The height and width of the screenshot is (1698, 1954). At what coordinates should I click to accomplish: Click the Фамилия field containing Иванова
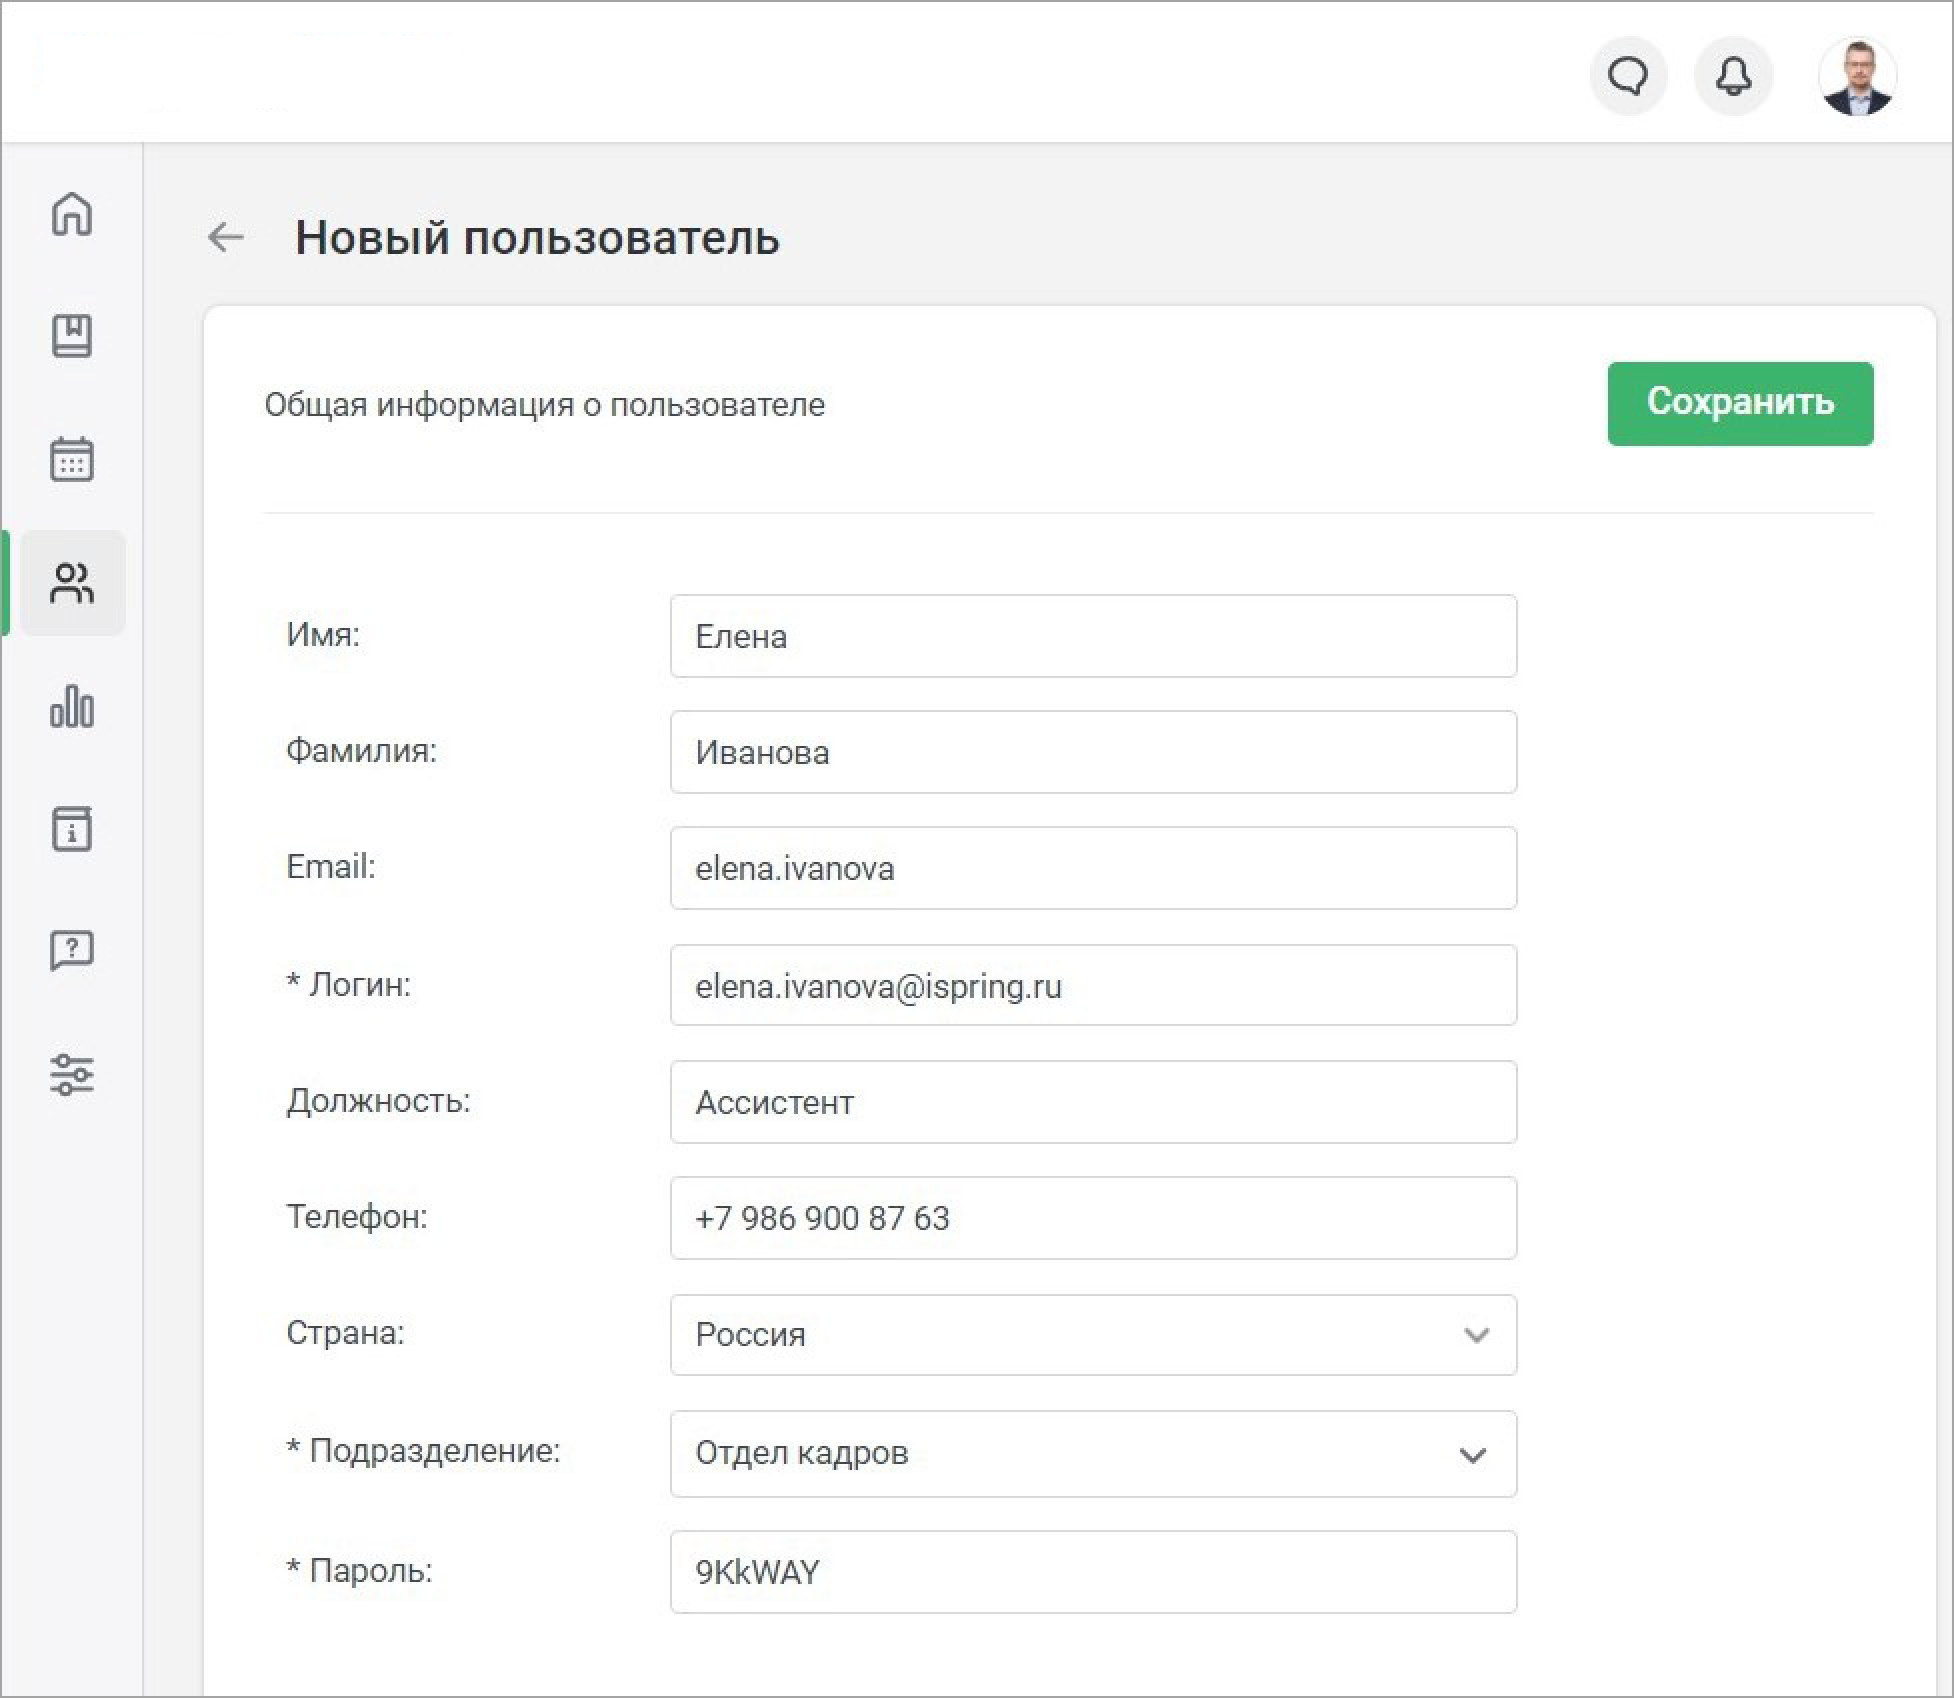tap(1093, 752)
